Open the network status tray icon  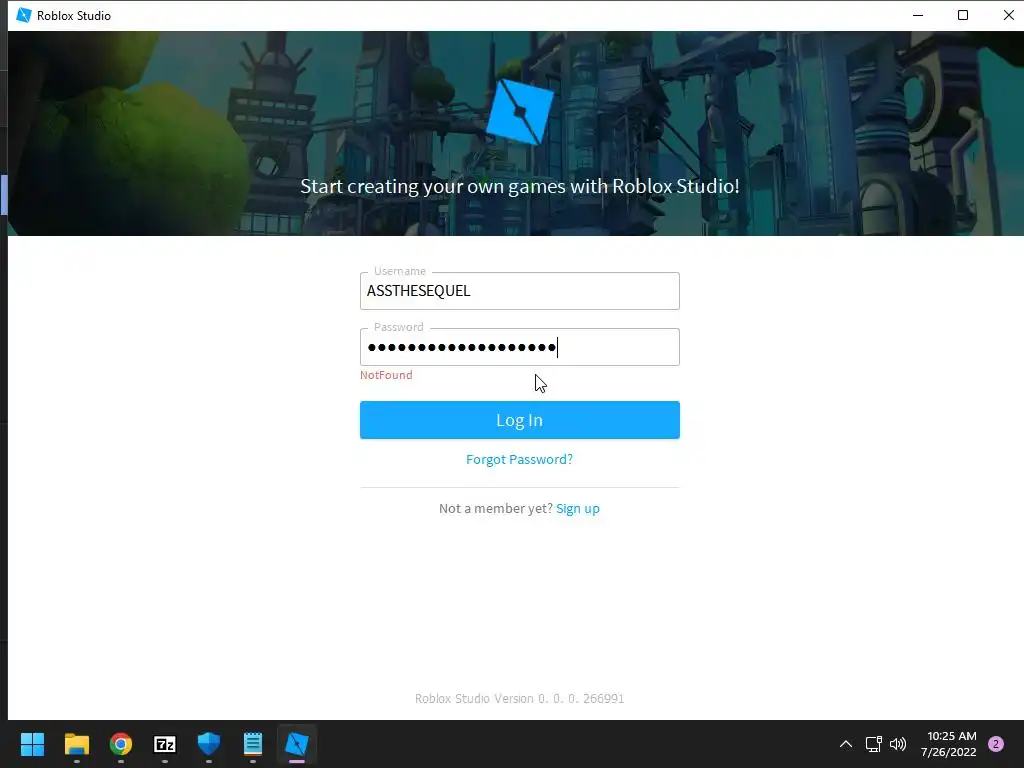pos(873,744)
